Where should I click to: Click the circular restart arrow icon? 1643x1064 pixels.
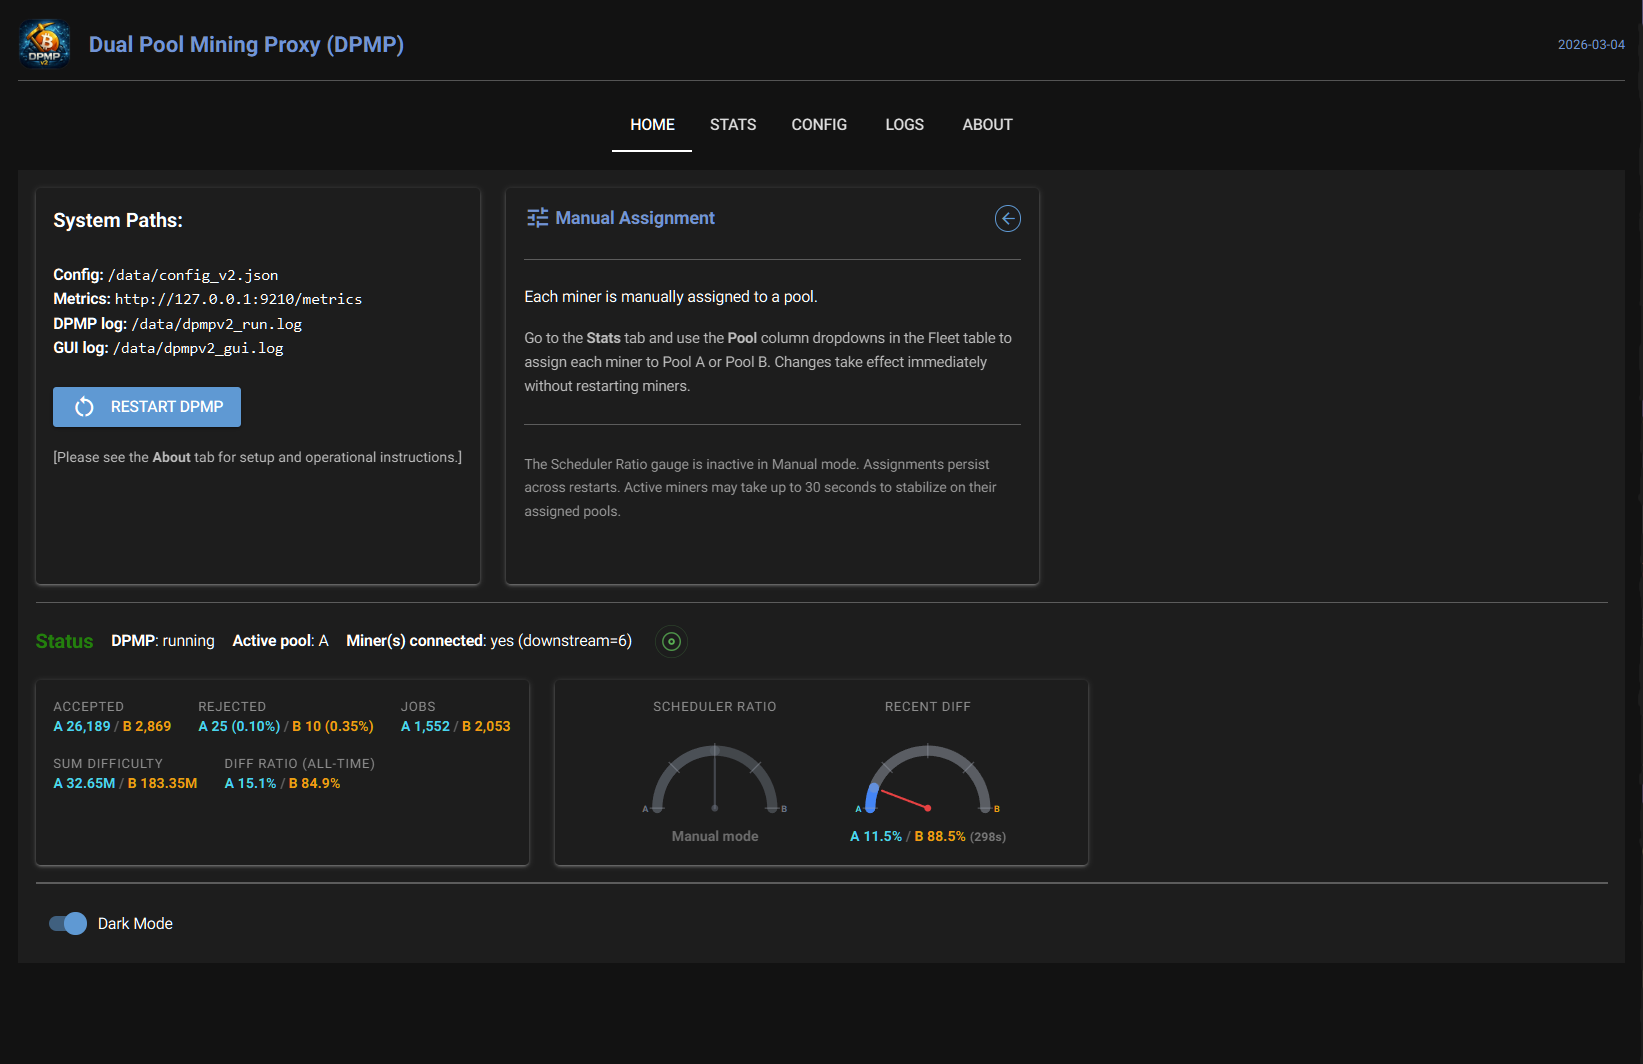(84, 406)
